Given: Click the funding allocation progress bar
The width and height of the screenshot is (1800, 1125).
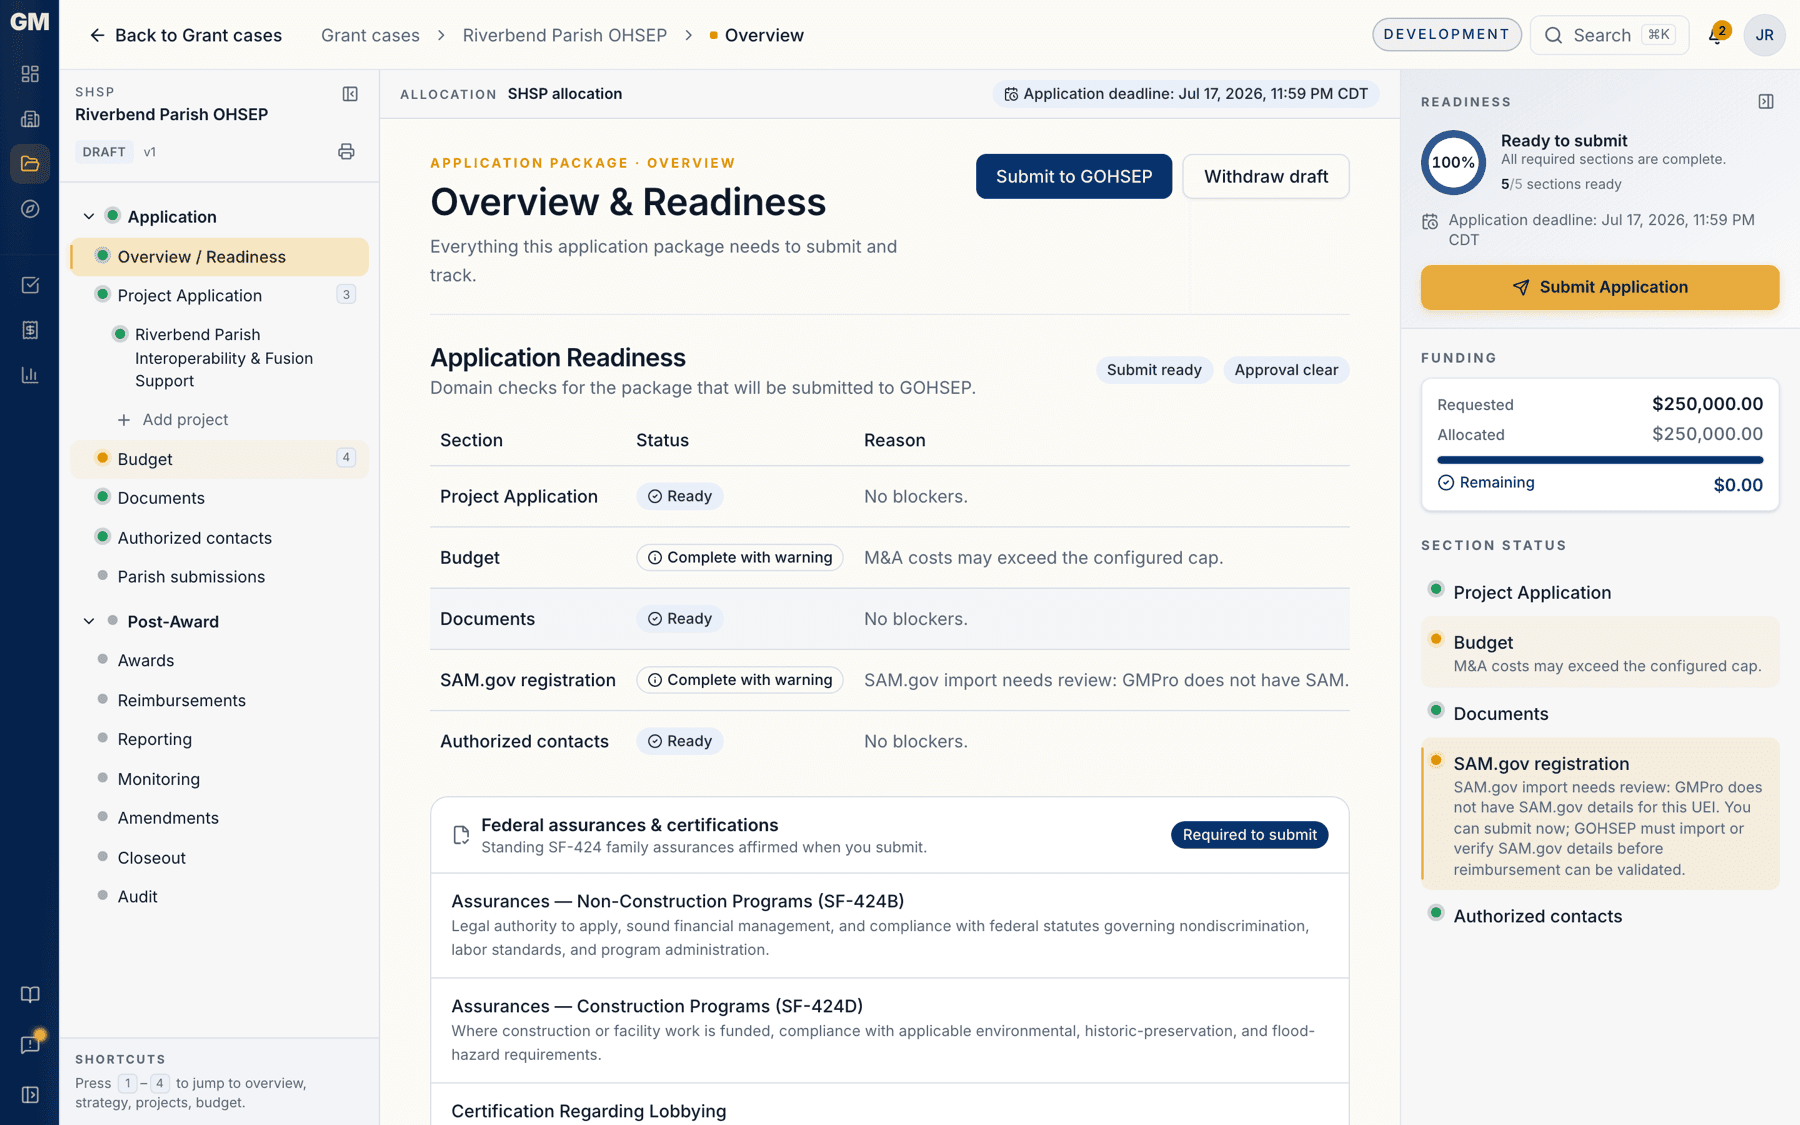Looking at the screenshot, I should tap(1600, 460).
